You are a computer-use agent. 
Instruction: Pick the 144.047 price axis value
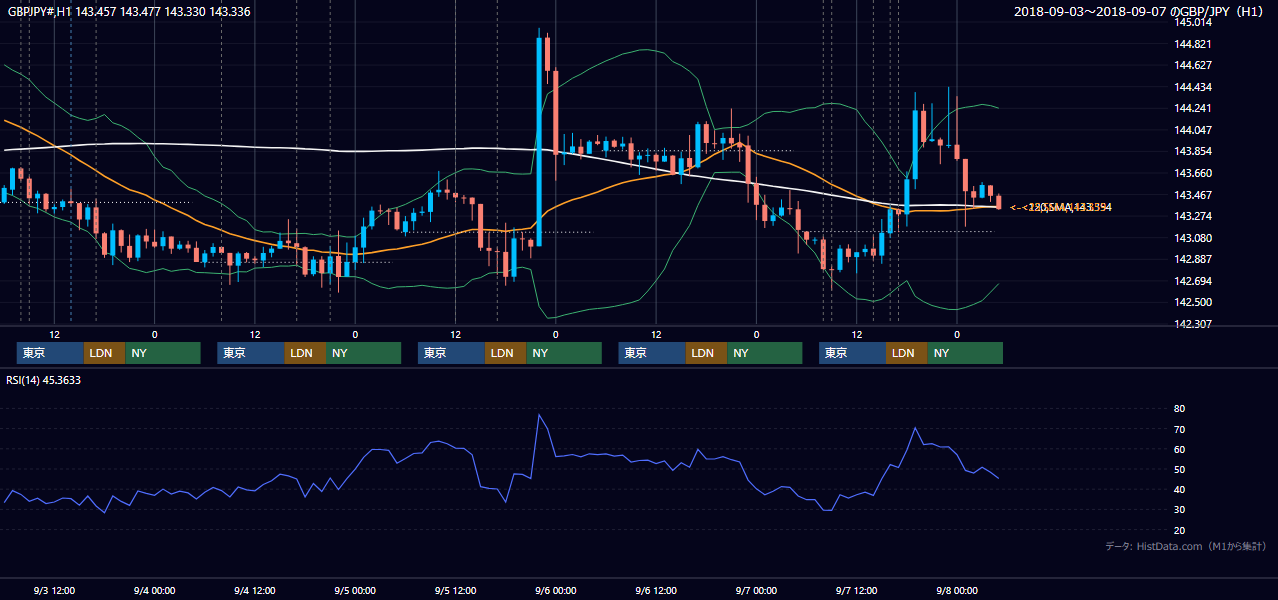tap(1192, 130)
